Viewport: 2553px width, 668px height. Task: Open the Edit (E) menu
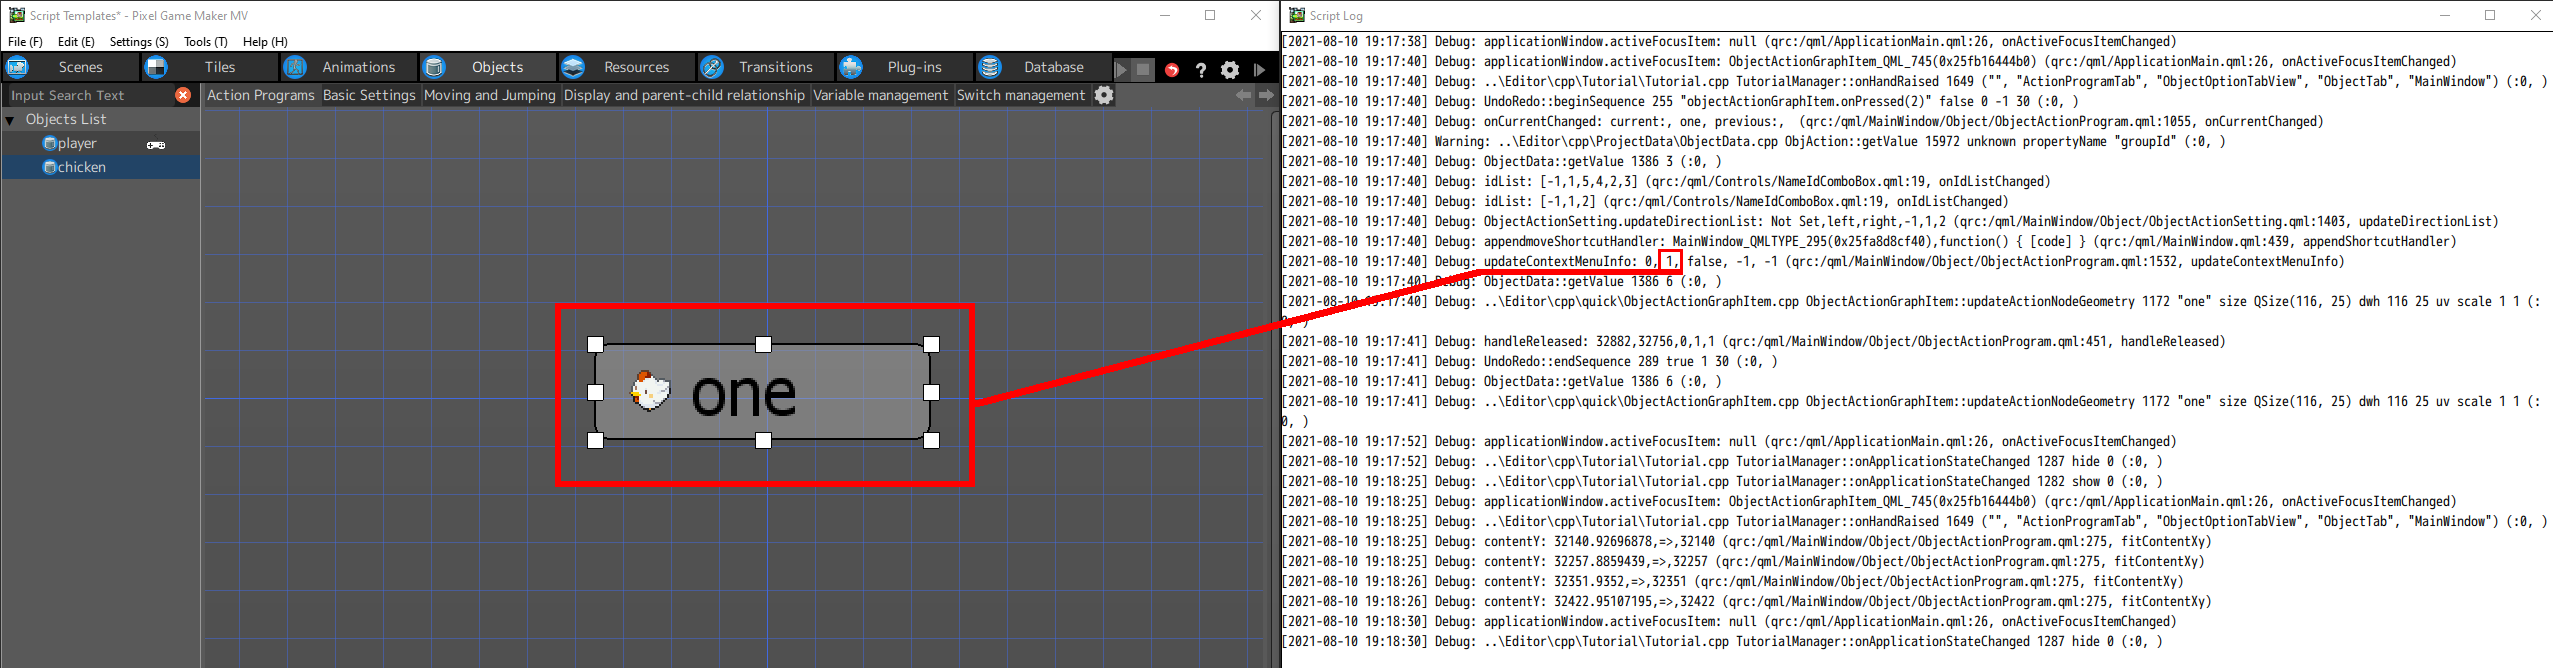point(76,41)
